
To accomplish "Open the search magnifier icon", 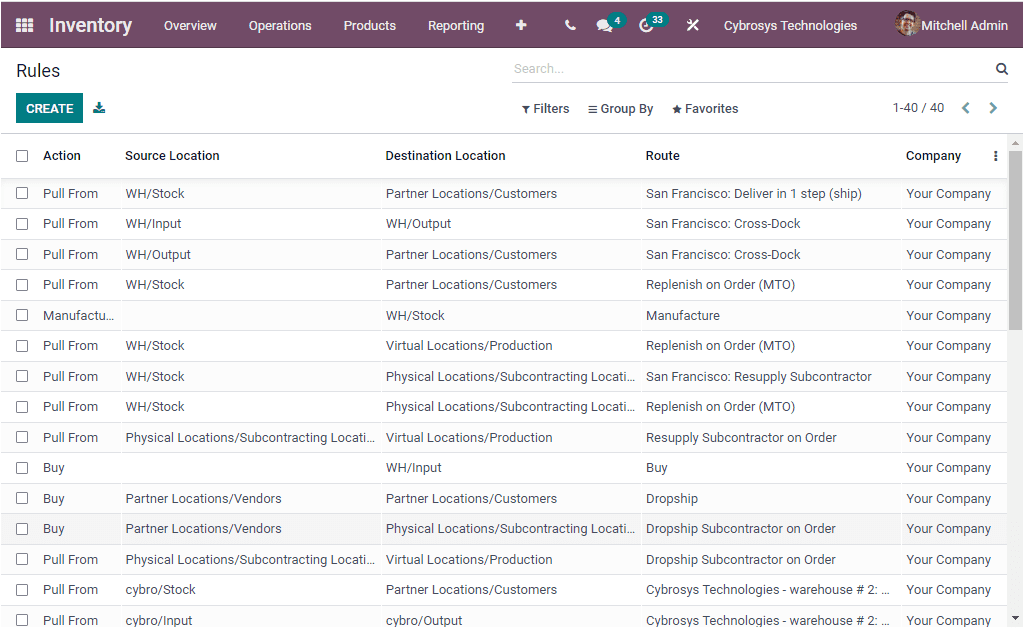I will (x=1001, y=69).
